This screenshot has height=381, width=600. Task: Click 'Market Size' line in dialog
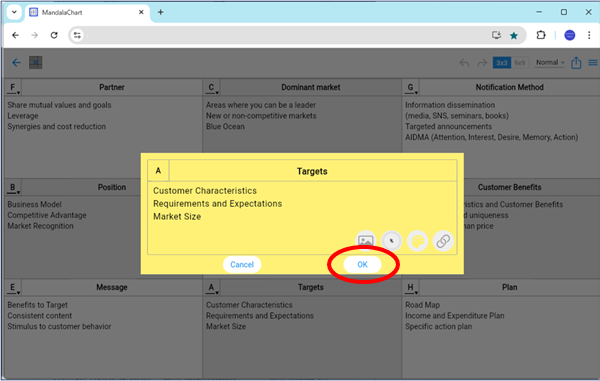[177, 217]
